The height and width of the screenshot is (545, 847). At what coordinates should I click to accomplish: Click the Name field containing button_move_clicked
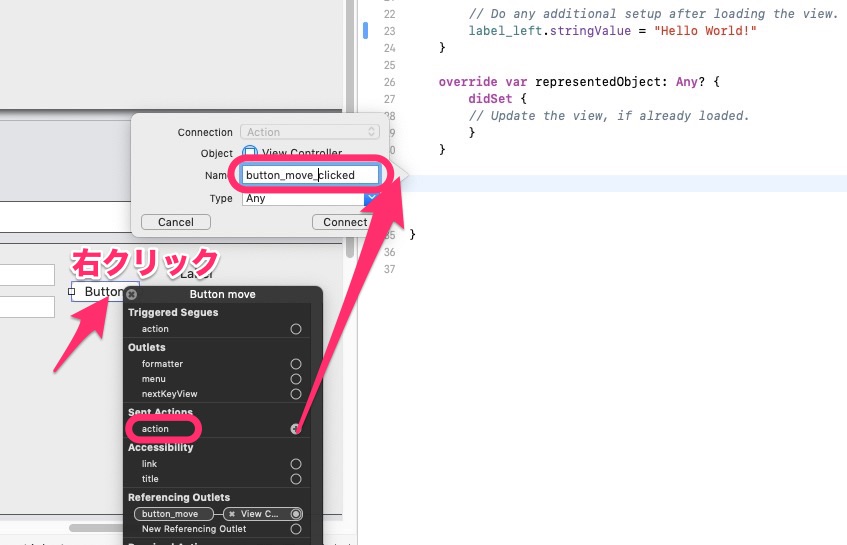click(x=310, y=175)
